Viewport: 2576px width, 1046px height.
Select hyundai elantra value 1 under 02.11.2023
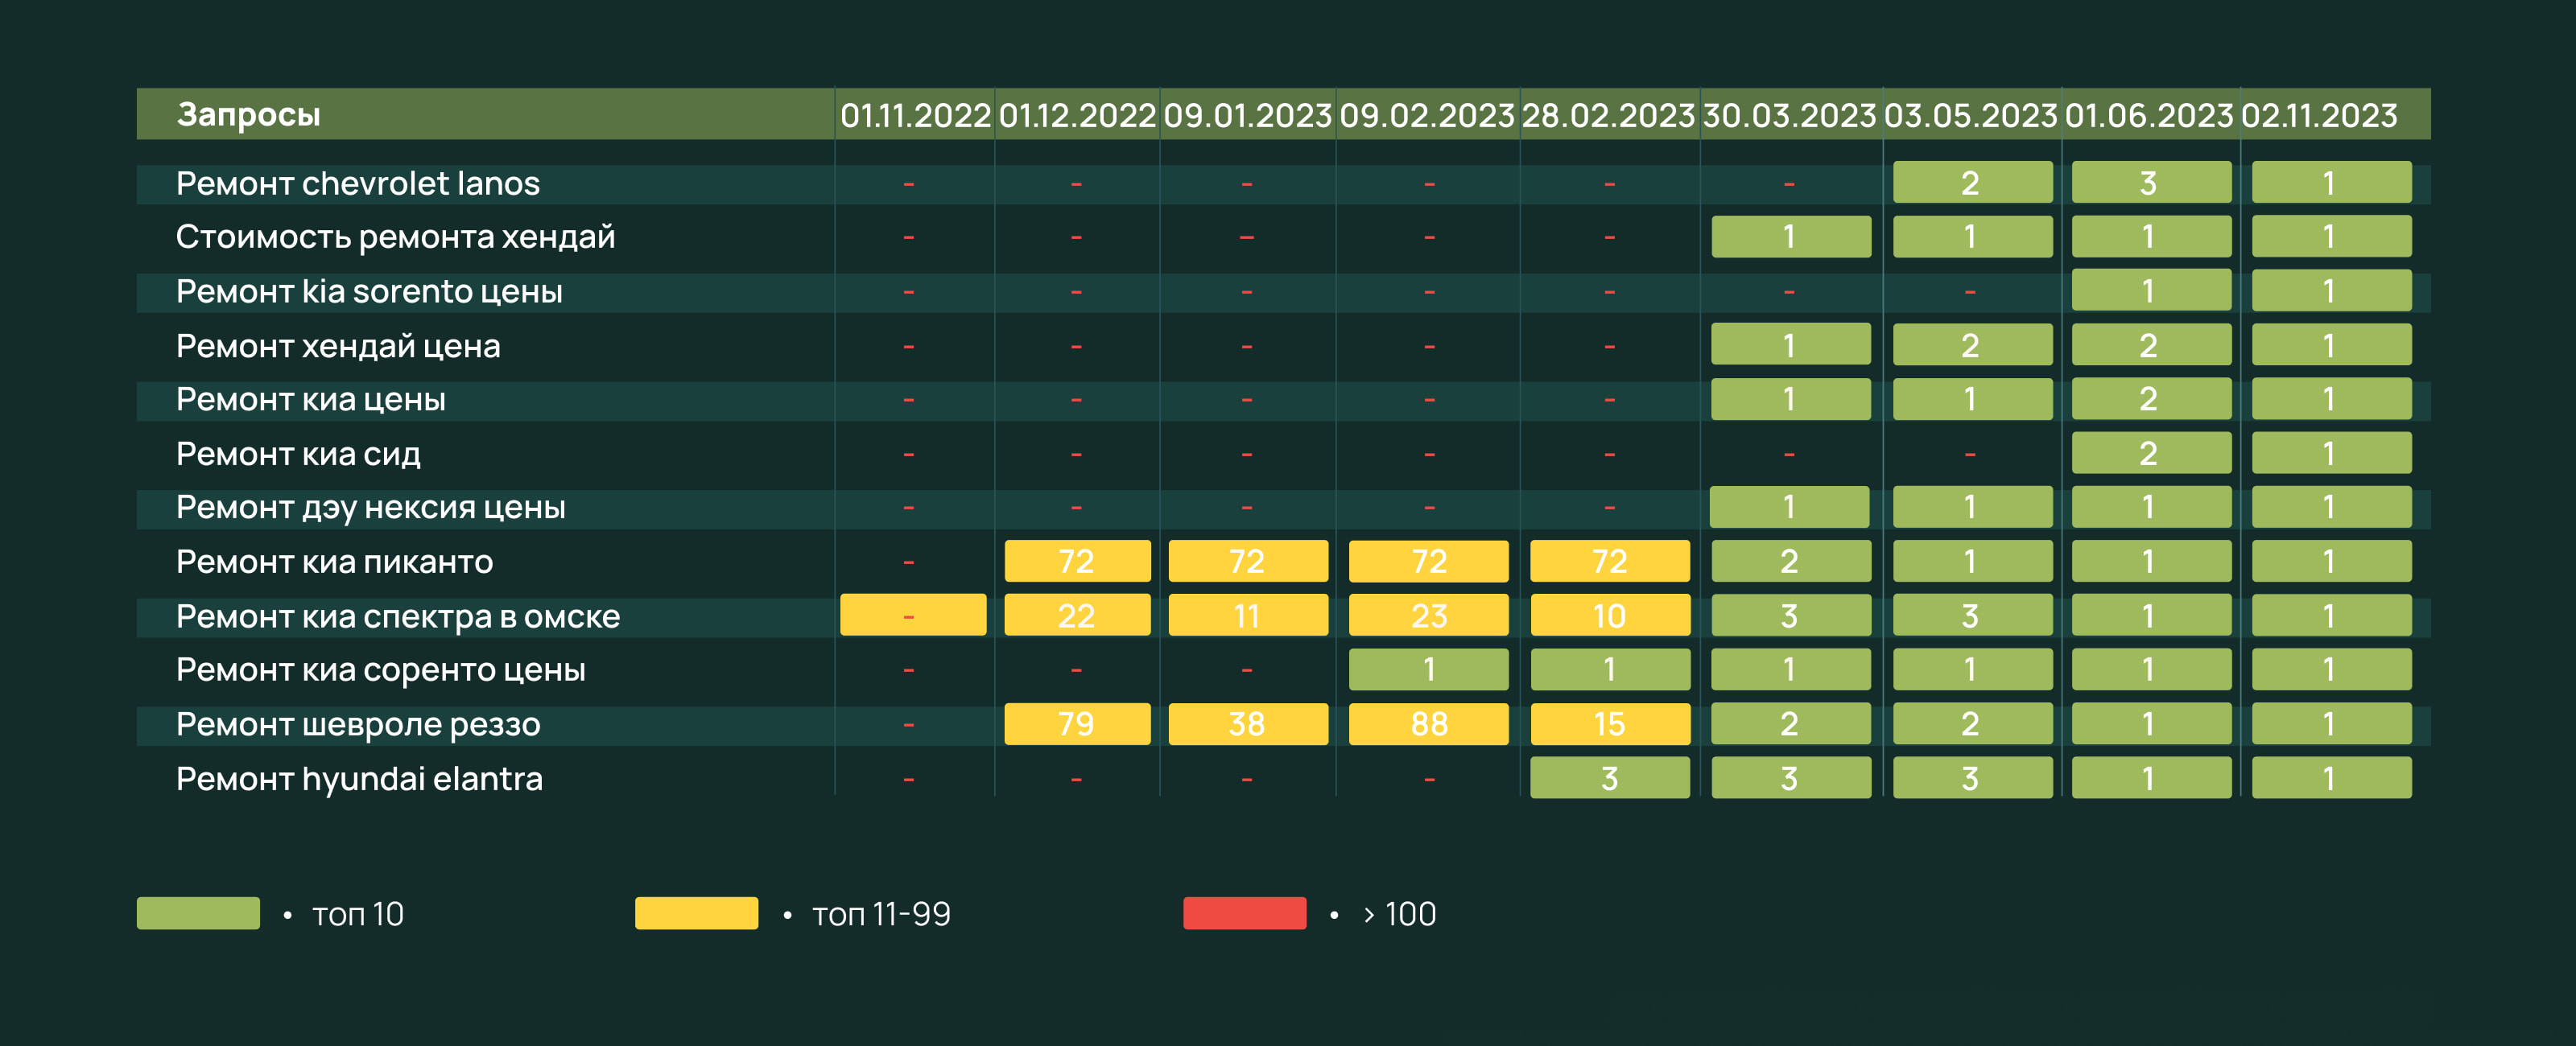point(2331,777)
